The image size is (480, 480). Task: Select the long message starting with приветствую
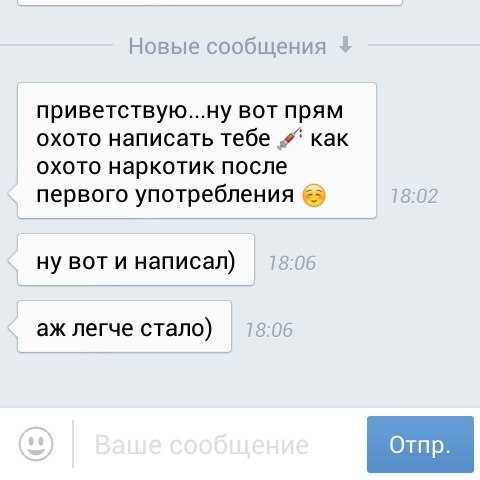click(x=197, y=151)
